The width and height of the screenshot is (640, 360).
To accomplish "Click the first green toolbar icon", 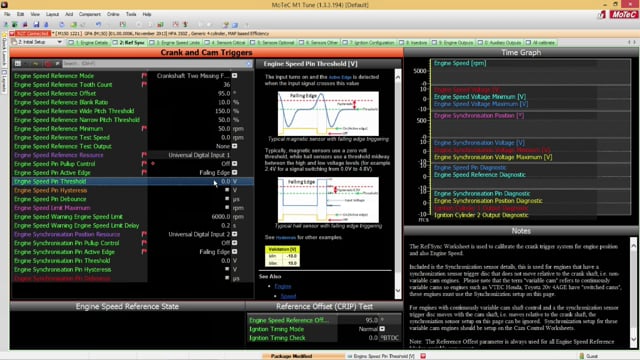I will point(6,24).
